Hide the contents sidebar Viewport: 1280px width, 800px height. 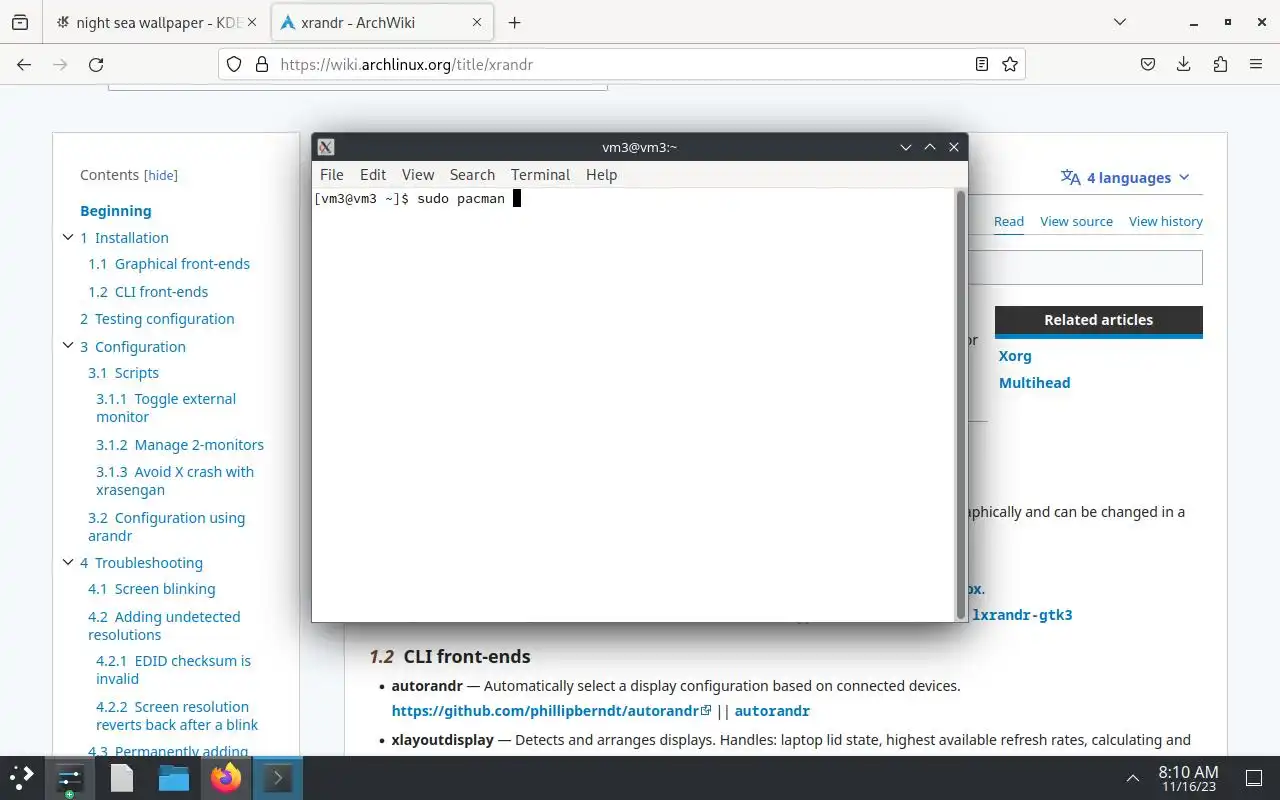pyautogui.click(x=161, y=175)
